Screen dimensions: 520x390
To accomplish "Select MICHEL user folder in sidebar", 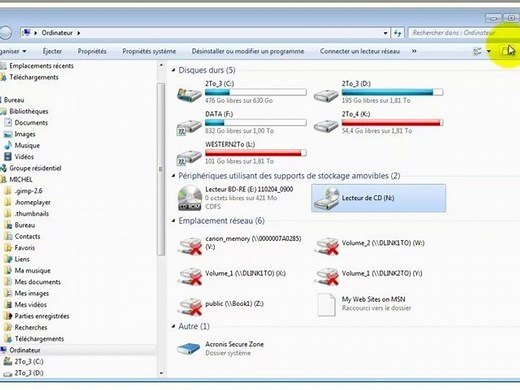I will tap(21, 179).
